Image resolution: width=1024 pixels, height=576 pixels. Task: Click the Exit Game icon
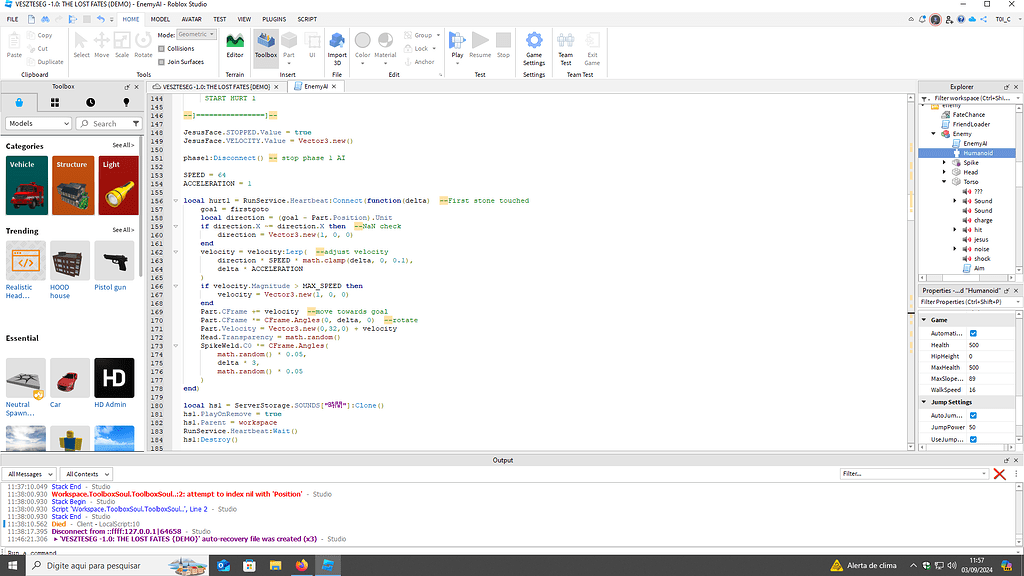(592, 48)
